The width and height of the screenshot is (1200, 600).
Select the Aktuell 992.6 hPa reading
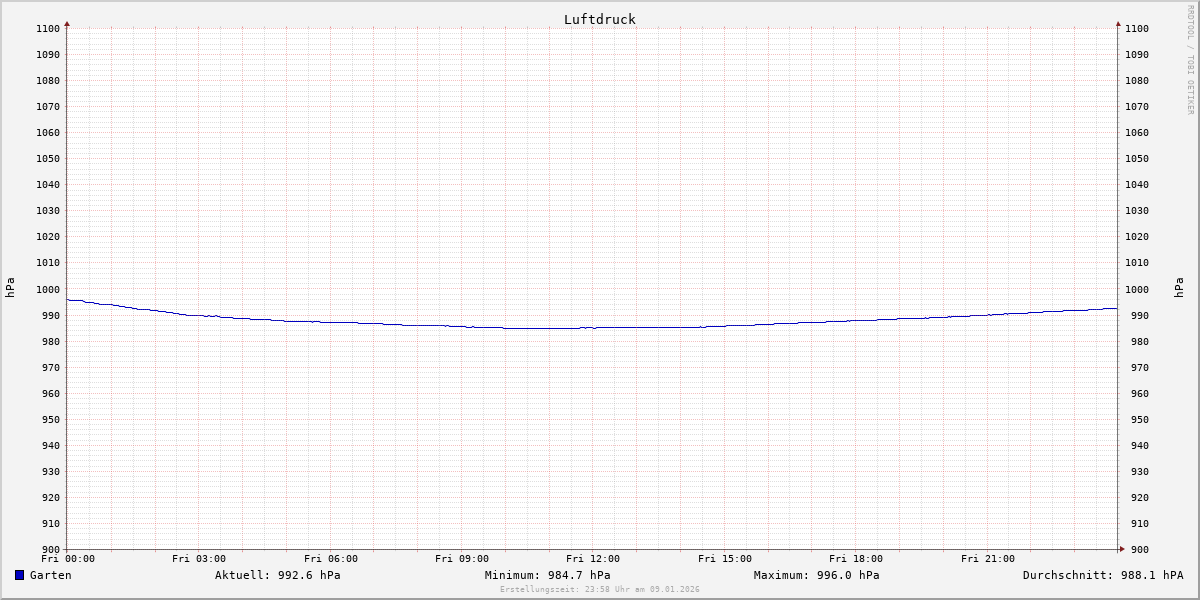(x=277, y=575)
